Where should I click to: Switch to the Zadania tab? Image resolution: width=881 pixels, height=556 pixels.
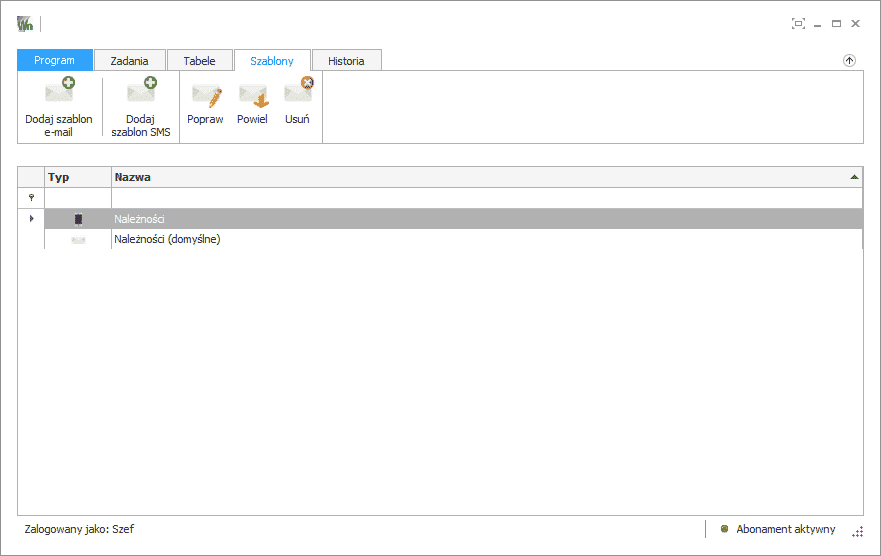click(129, 61)
